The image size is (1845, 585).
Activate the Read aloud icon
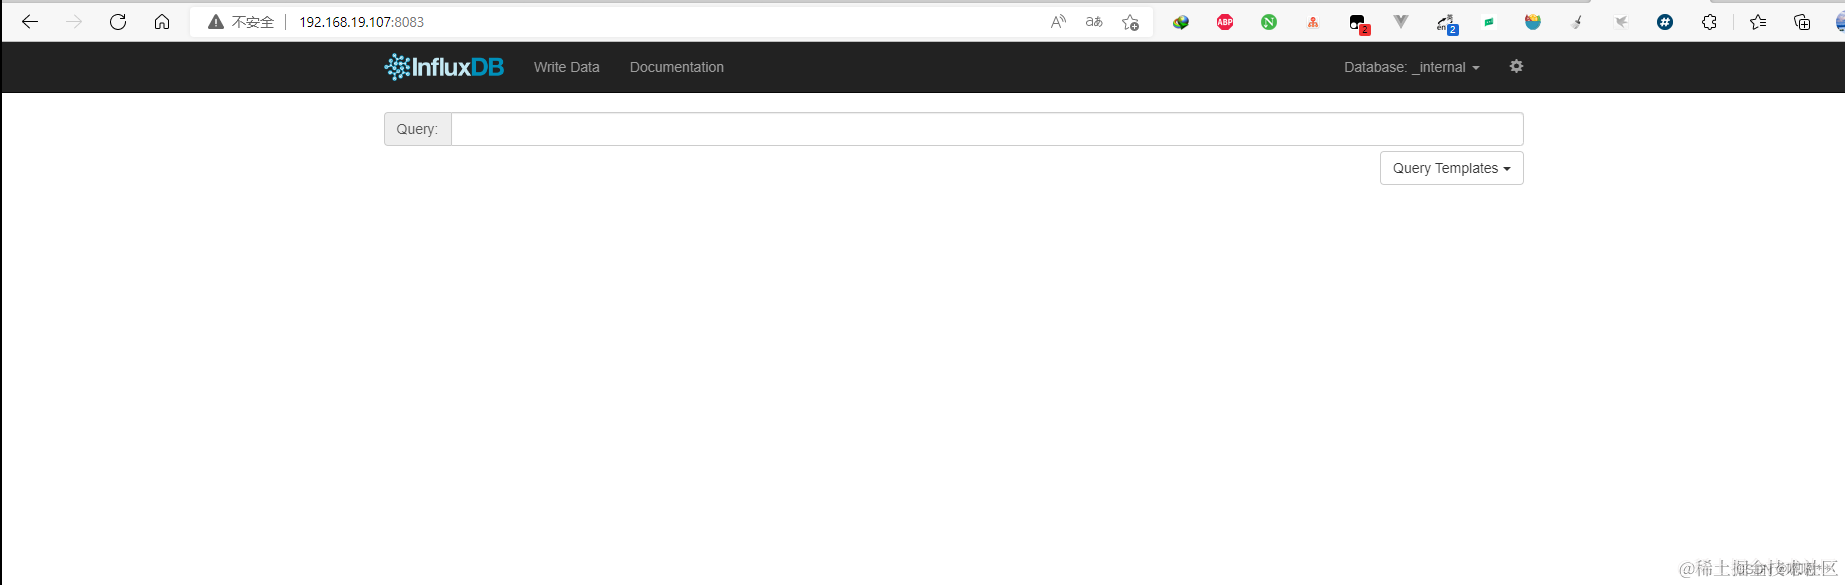pos(1058,22)
